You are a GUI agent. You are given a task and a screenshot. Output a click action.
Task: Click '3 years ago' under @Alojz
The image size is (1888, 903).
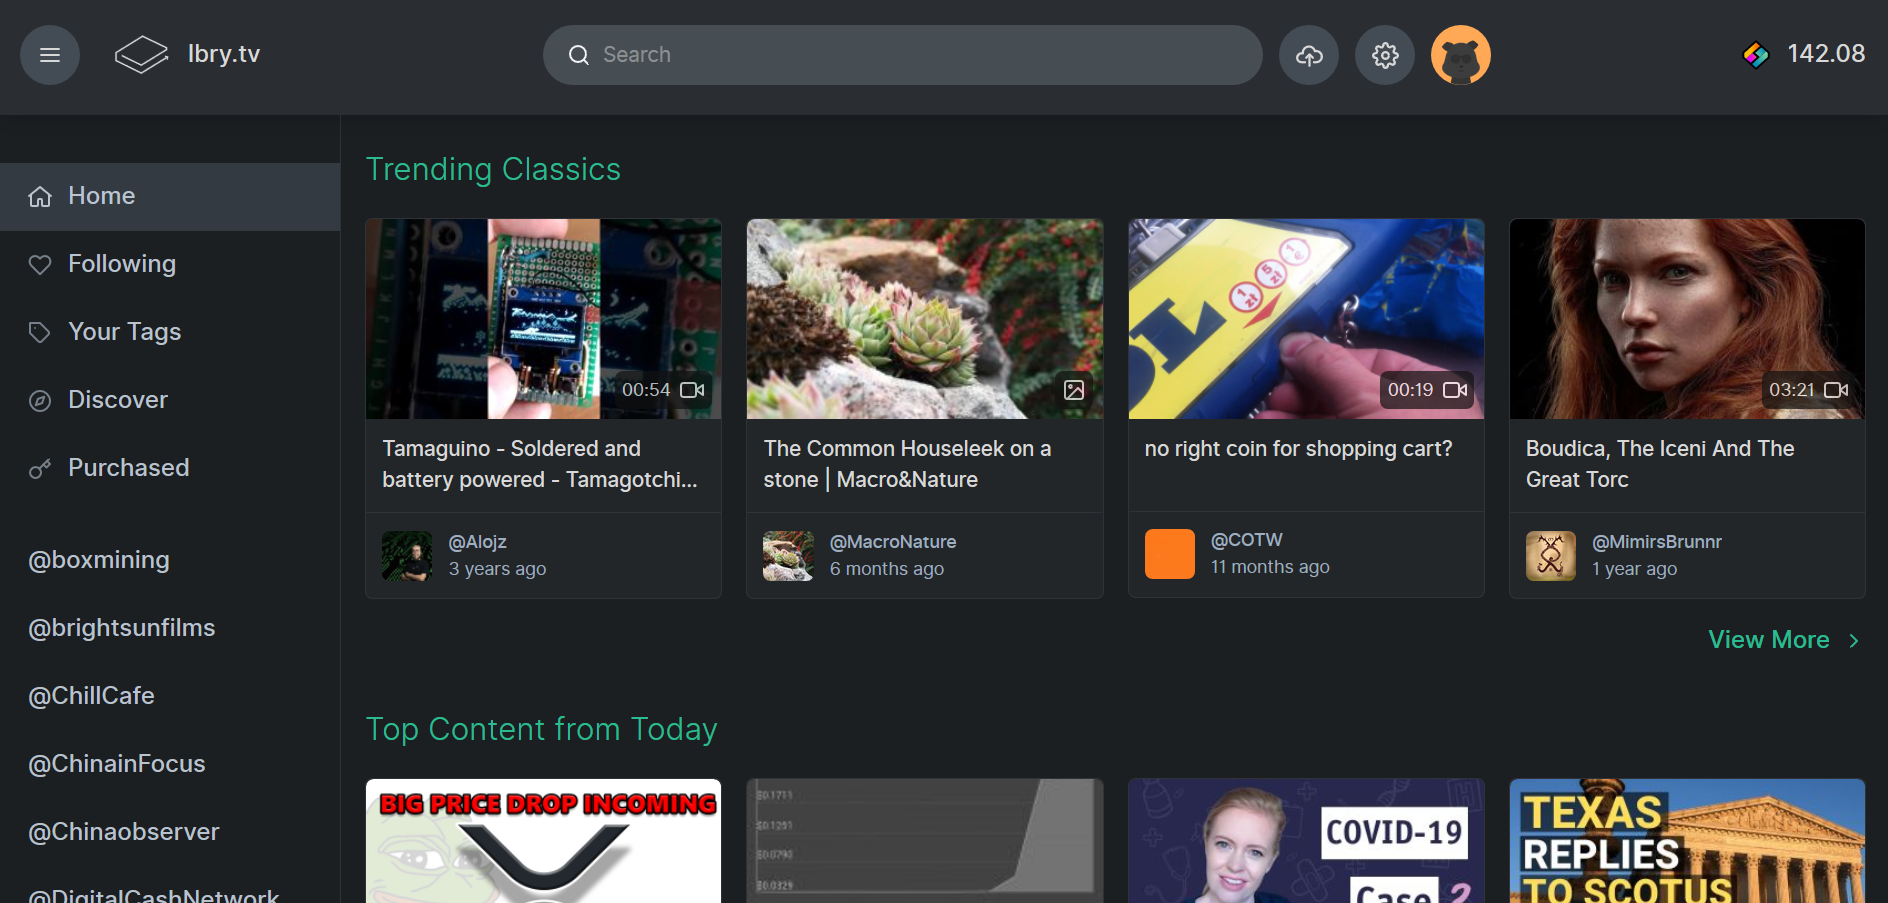pyautogui.click(x=497, y=569)
